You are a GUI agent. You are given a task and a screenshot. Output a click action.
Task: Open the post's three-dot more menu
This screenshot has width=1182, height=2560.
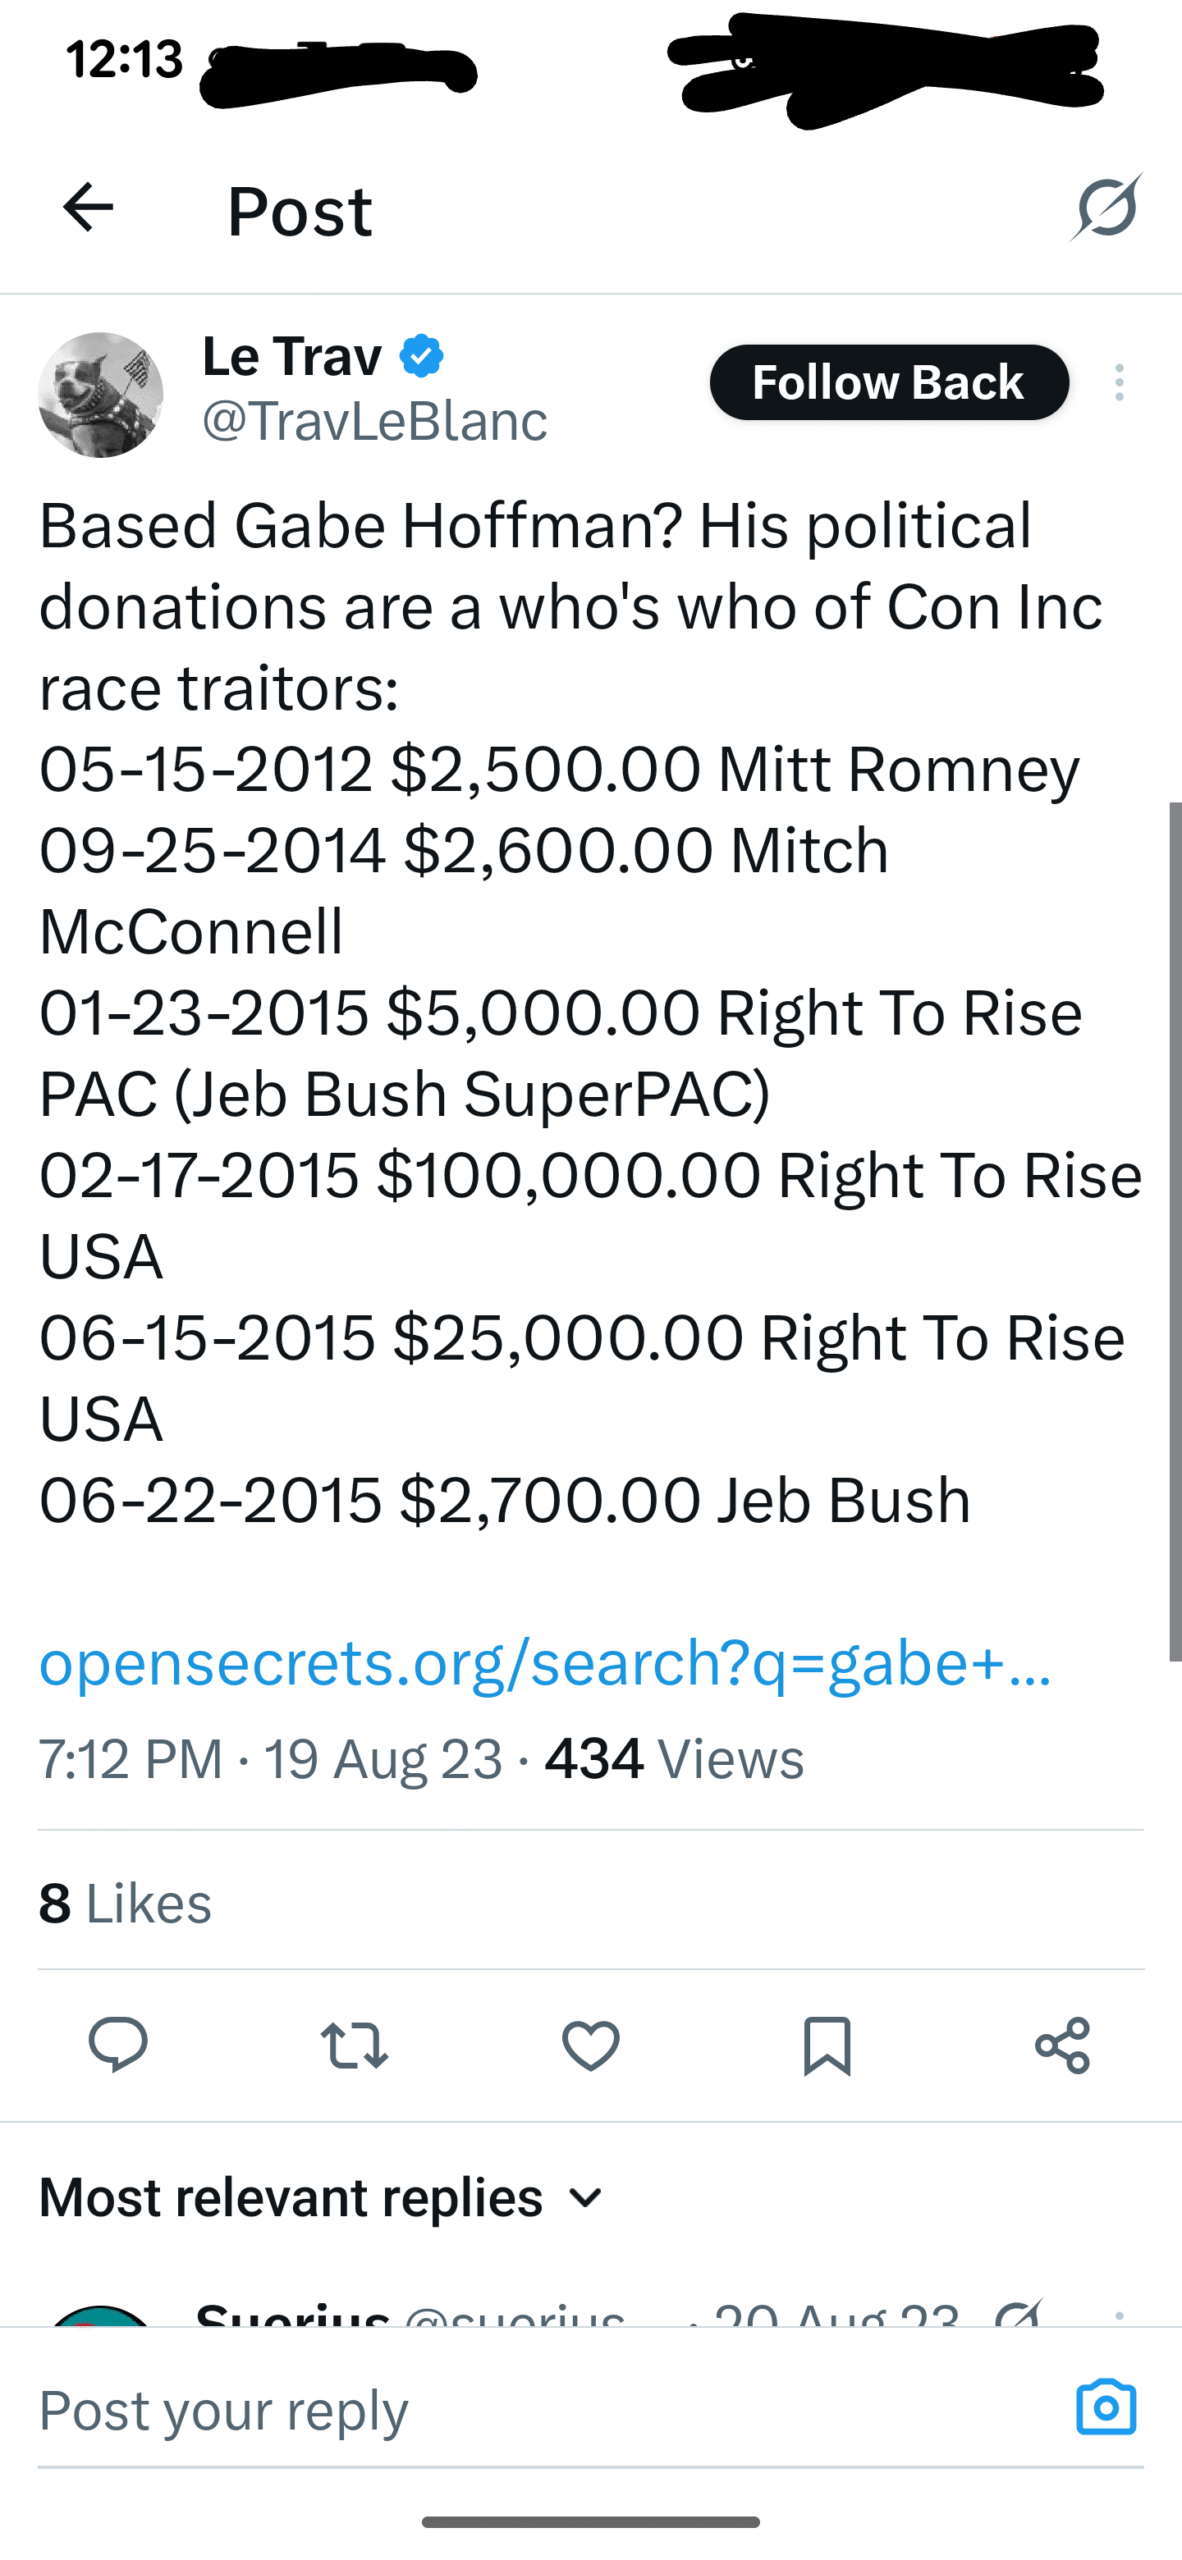1119,383
